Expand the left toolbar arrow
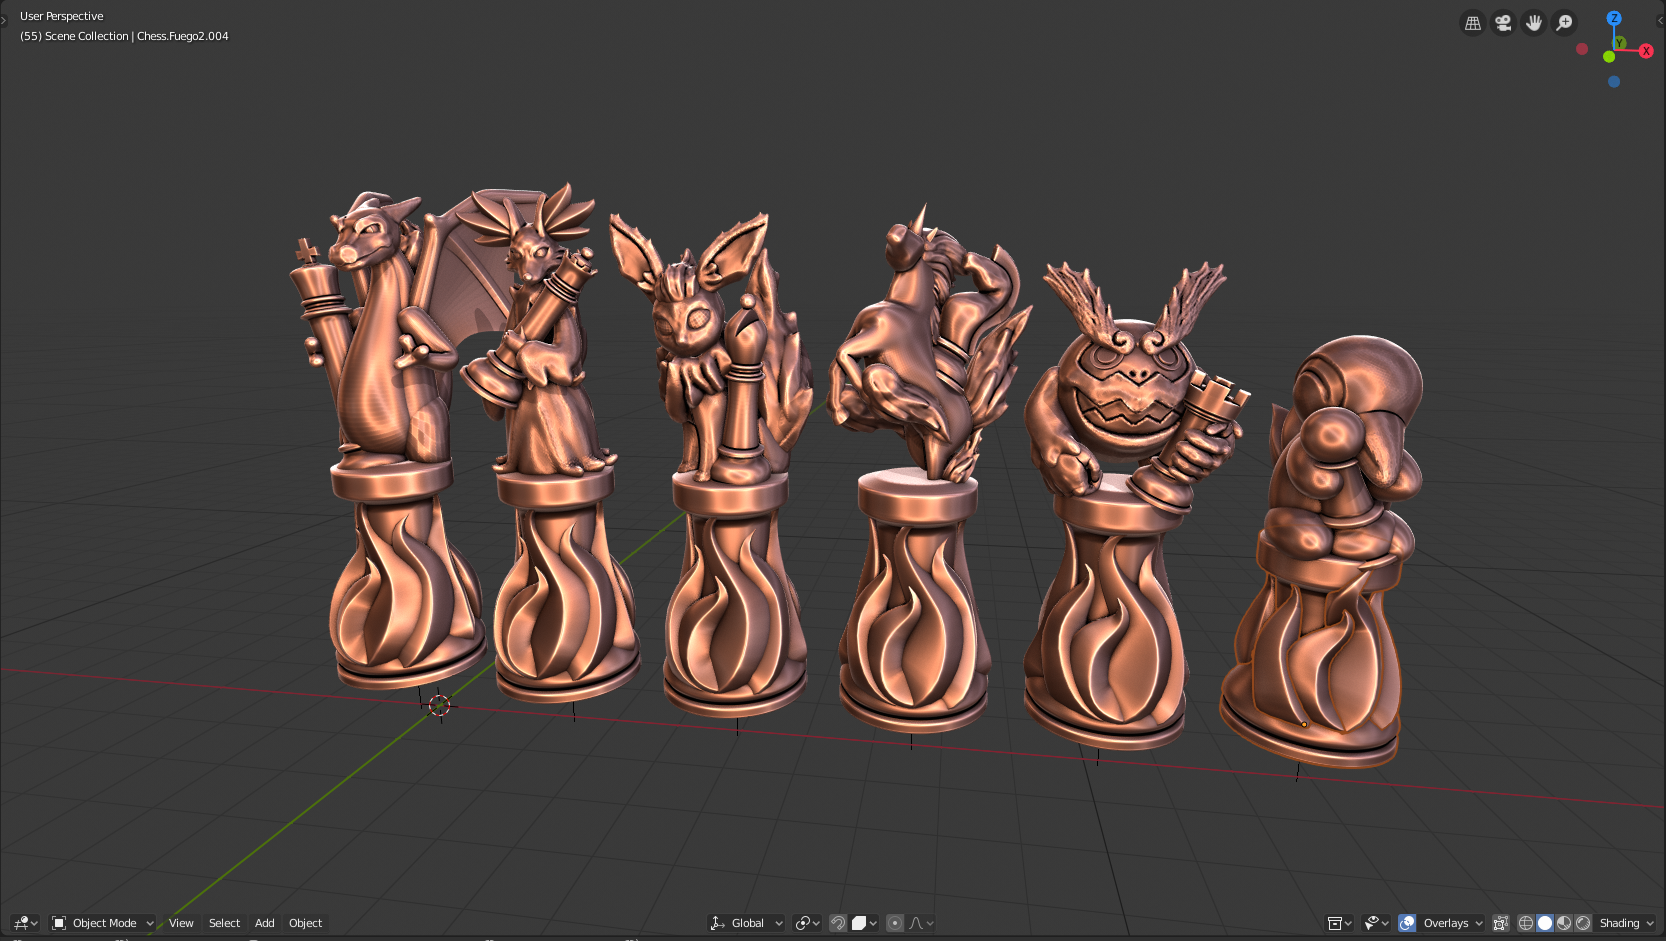This screenshot has width=1666, height=941. 4,20
